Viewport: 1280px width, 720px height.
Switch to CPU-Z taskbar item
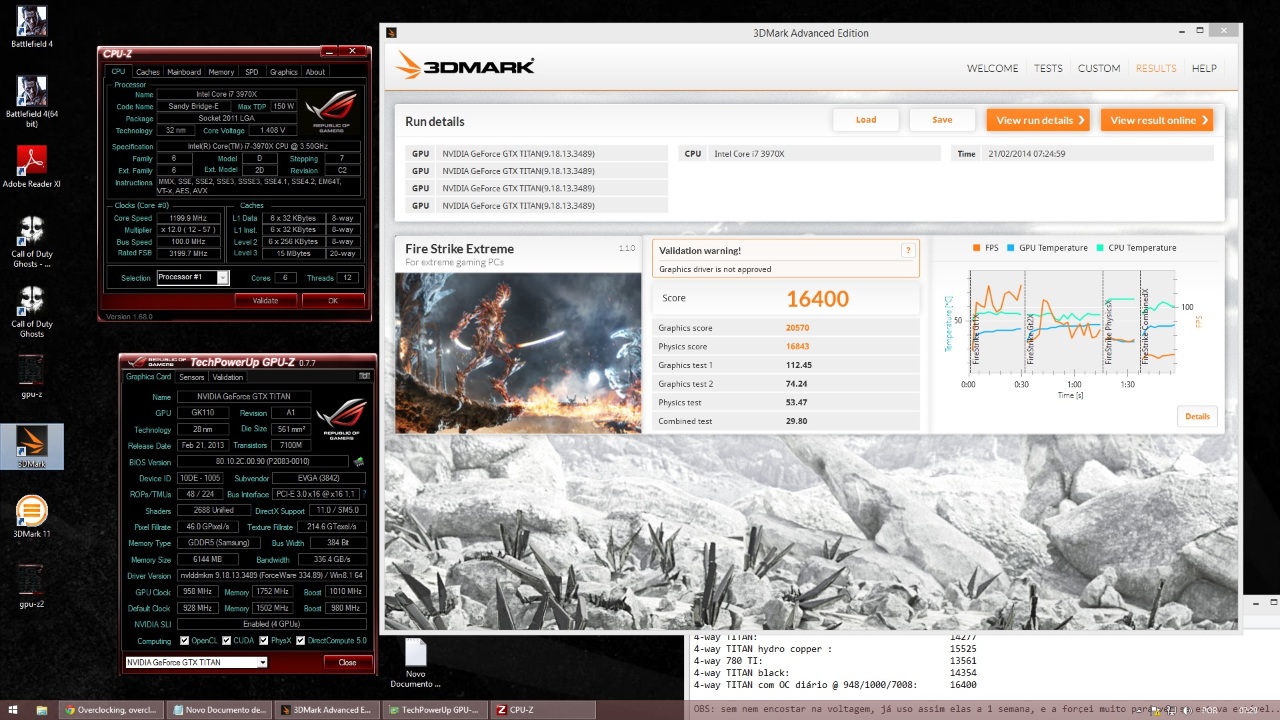pyautogui.click(x=542, y=710)
